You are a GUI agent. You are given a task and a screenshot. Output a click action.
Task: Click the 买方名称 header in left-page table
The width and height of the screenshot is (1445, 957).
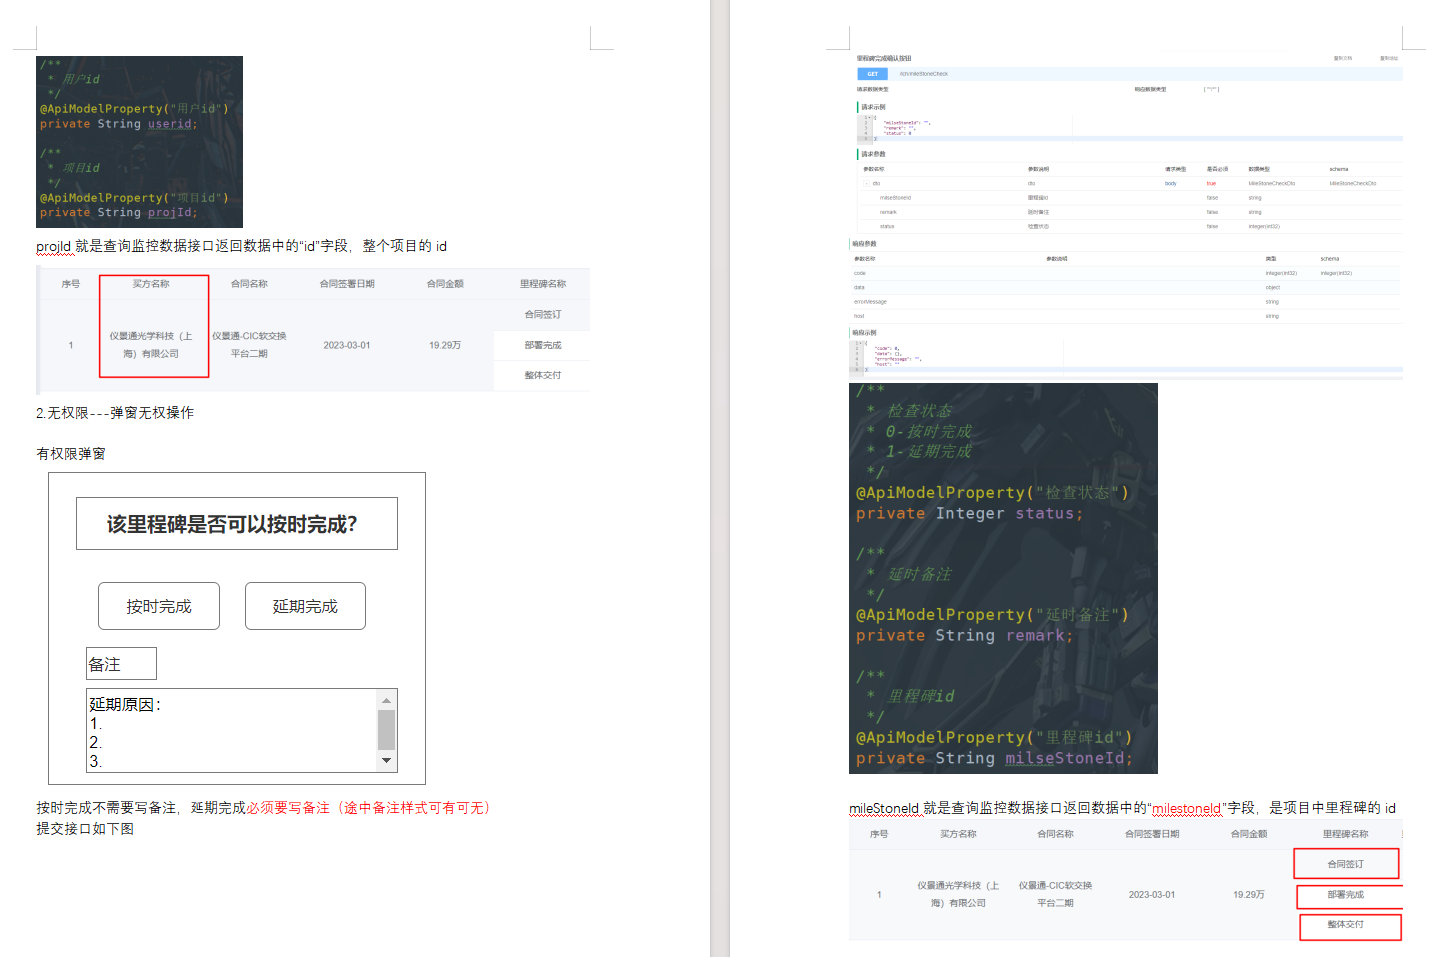point(151,284)
